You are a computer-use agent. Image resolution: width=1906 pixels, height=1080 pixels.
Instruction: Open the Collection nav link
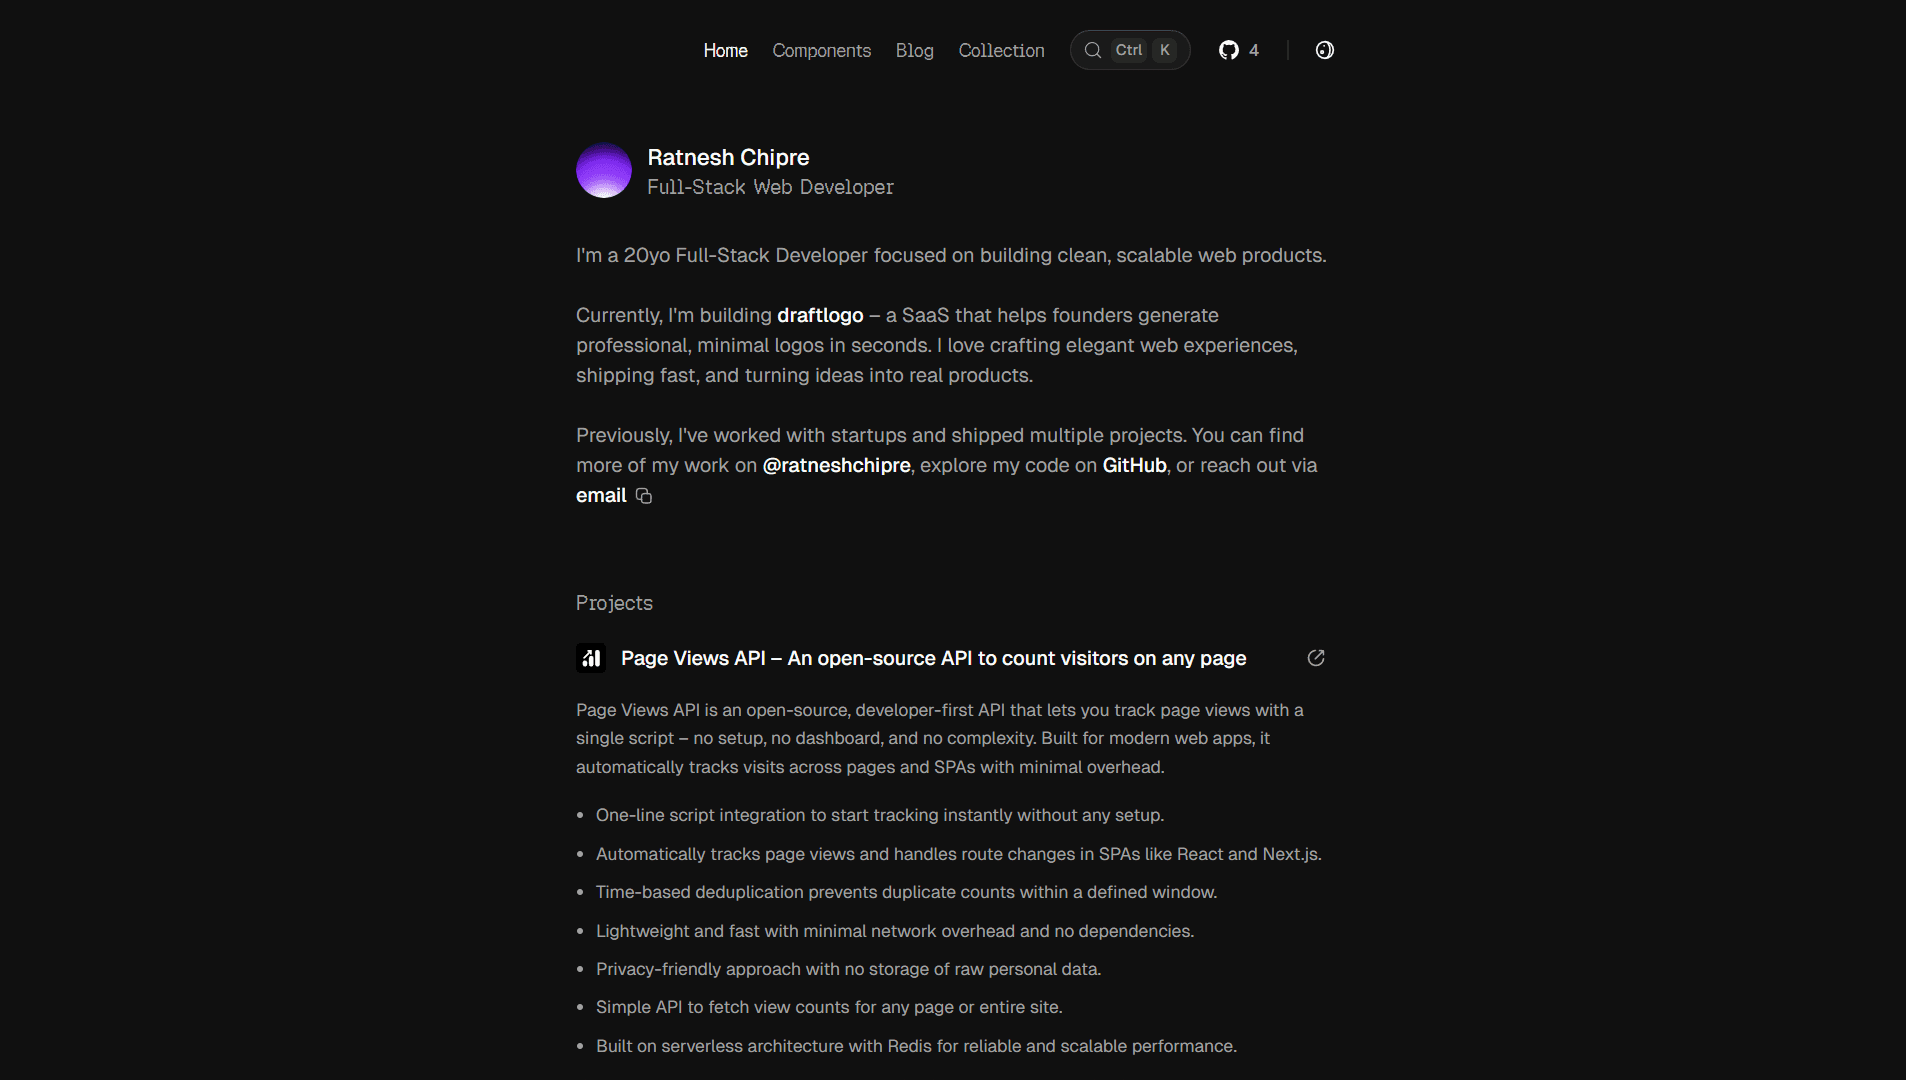(x=1001, y=50)
